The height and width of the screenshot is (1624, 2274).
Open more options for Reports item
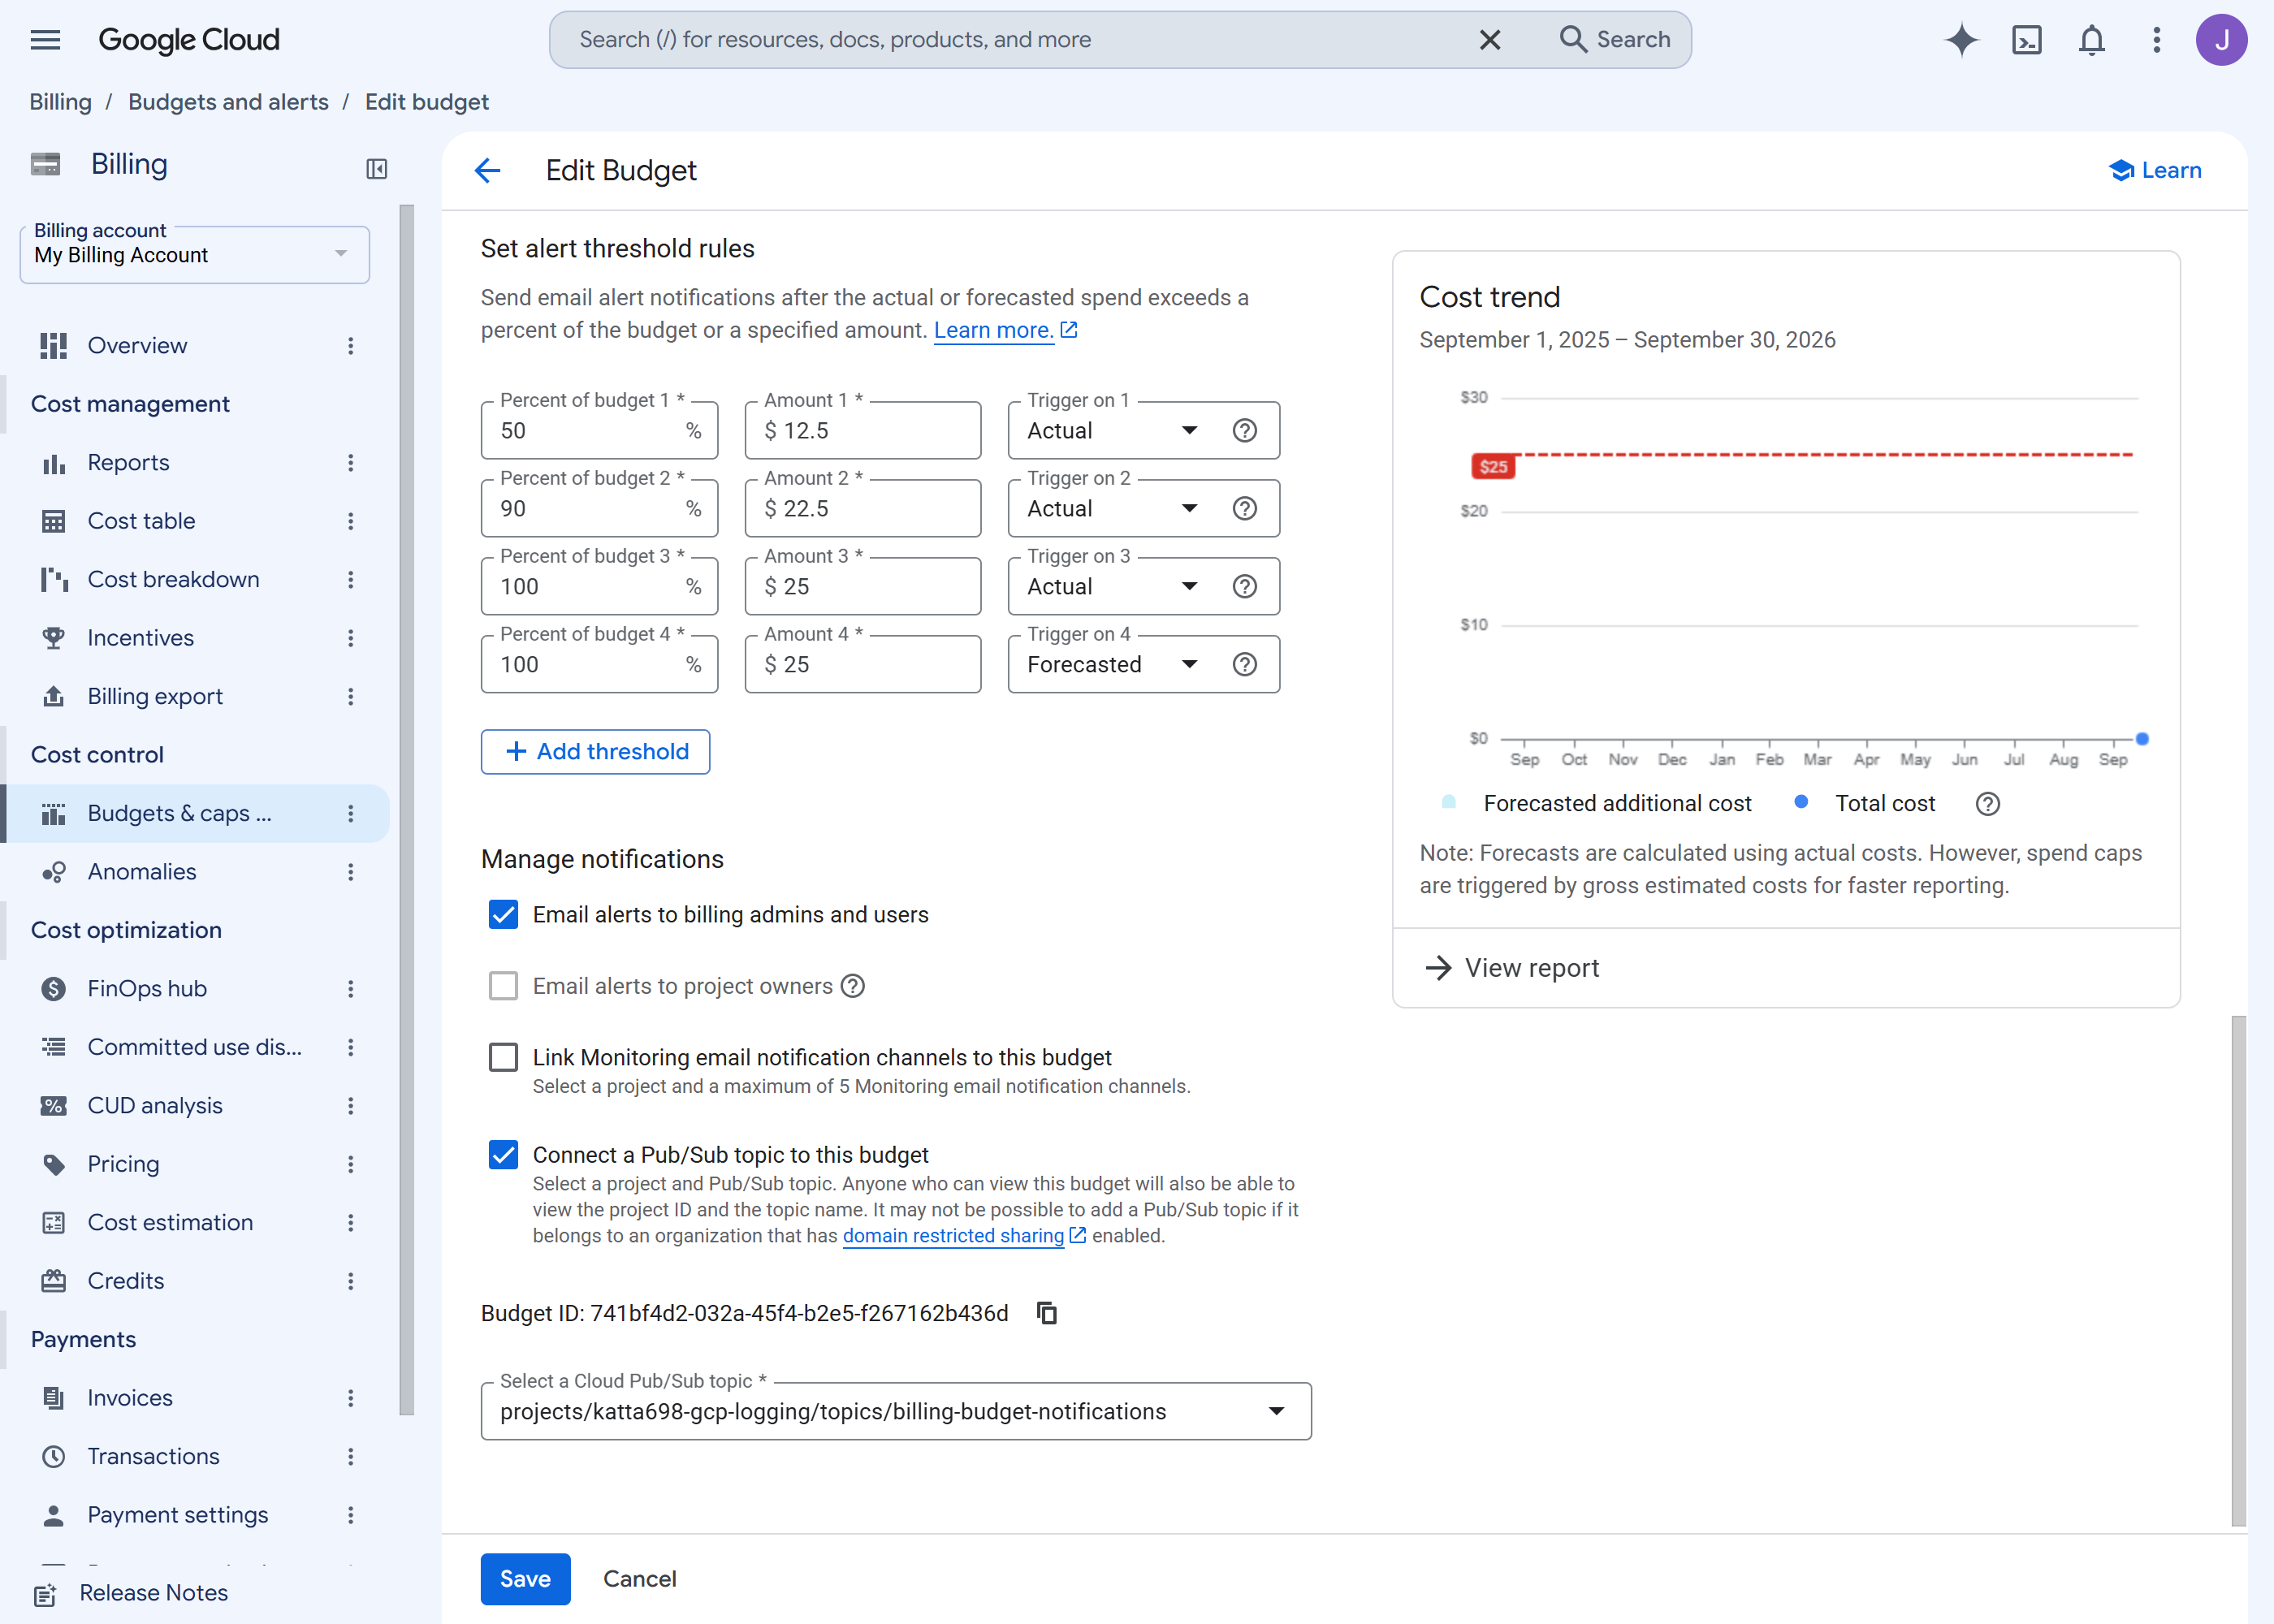coord(351,463)
